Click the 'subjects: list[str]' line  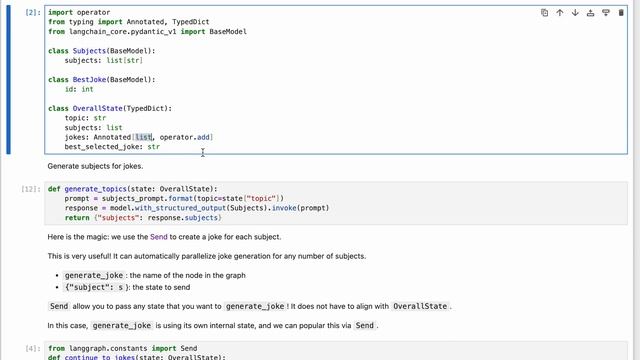[104, 60]
